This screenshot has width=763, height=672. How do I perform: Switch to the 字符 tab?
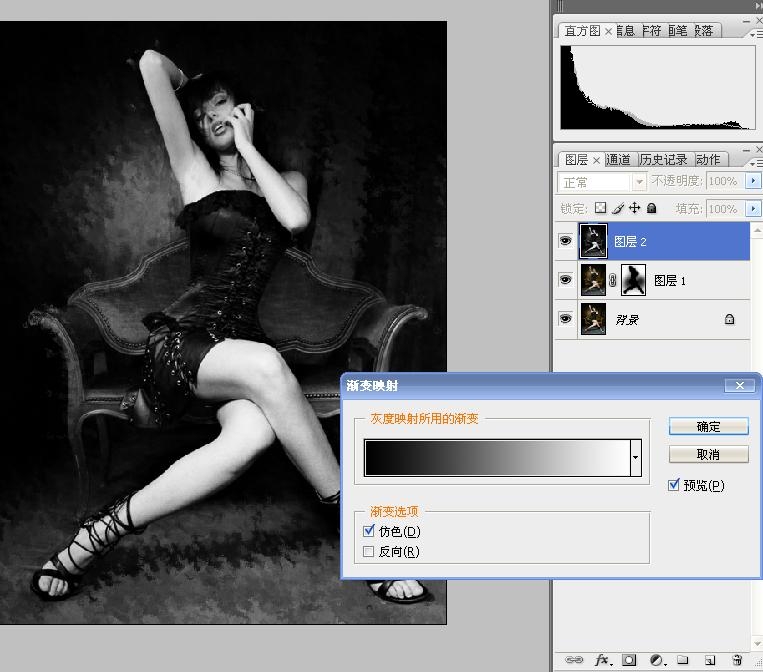pos(652,31)
